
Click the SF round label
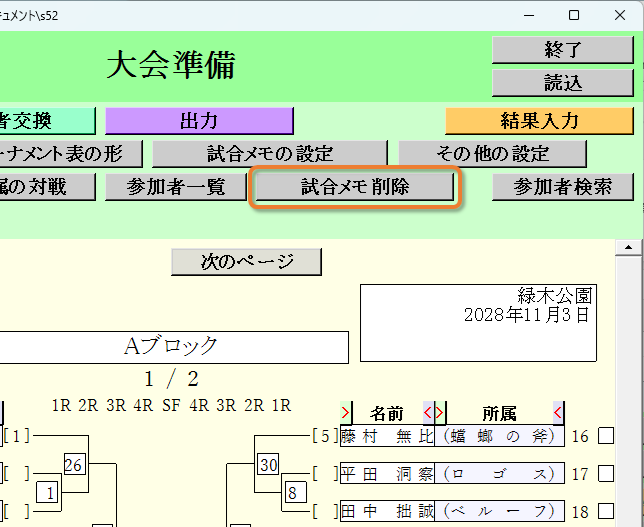pyautogui.click(x=171, y=405)
